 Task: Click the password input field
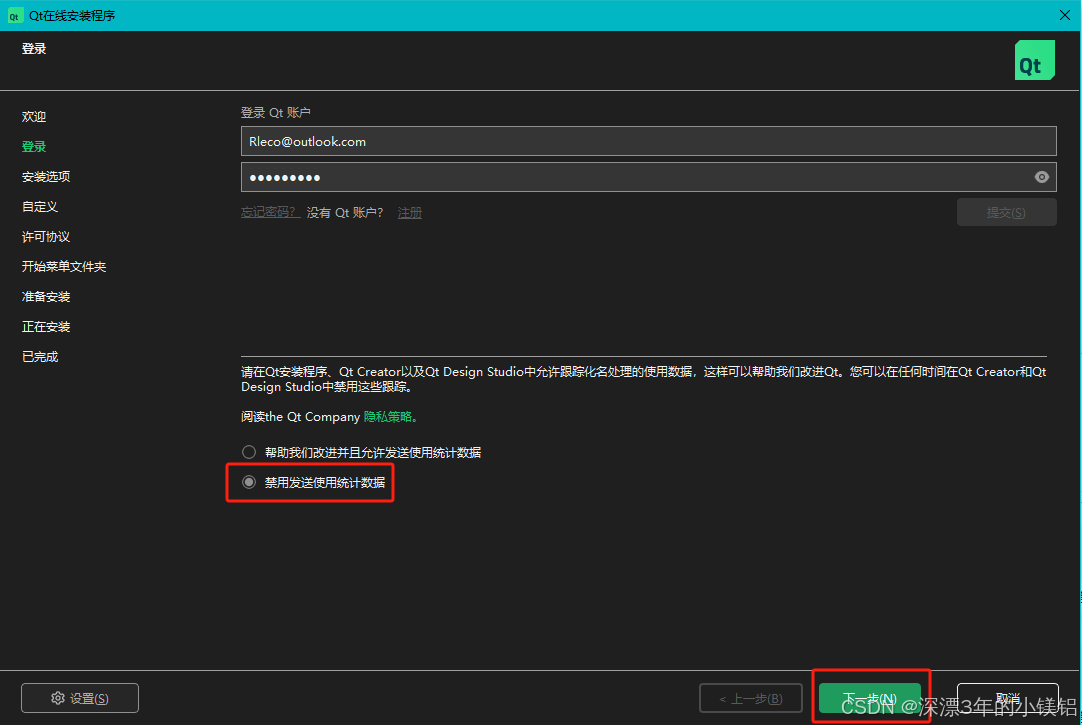click(648, 177)
